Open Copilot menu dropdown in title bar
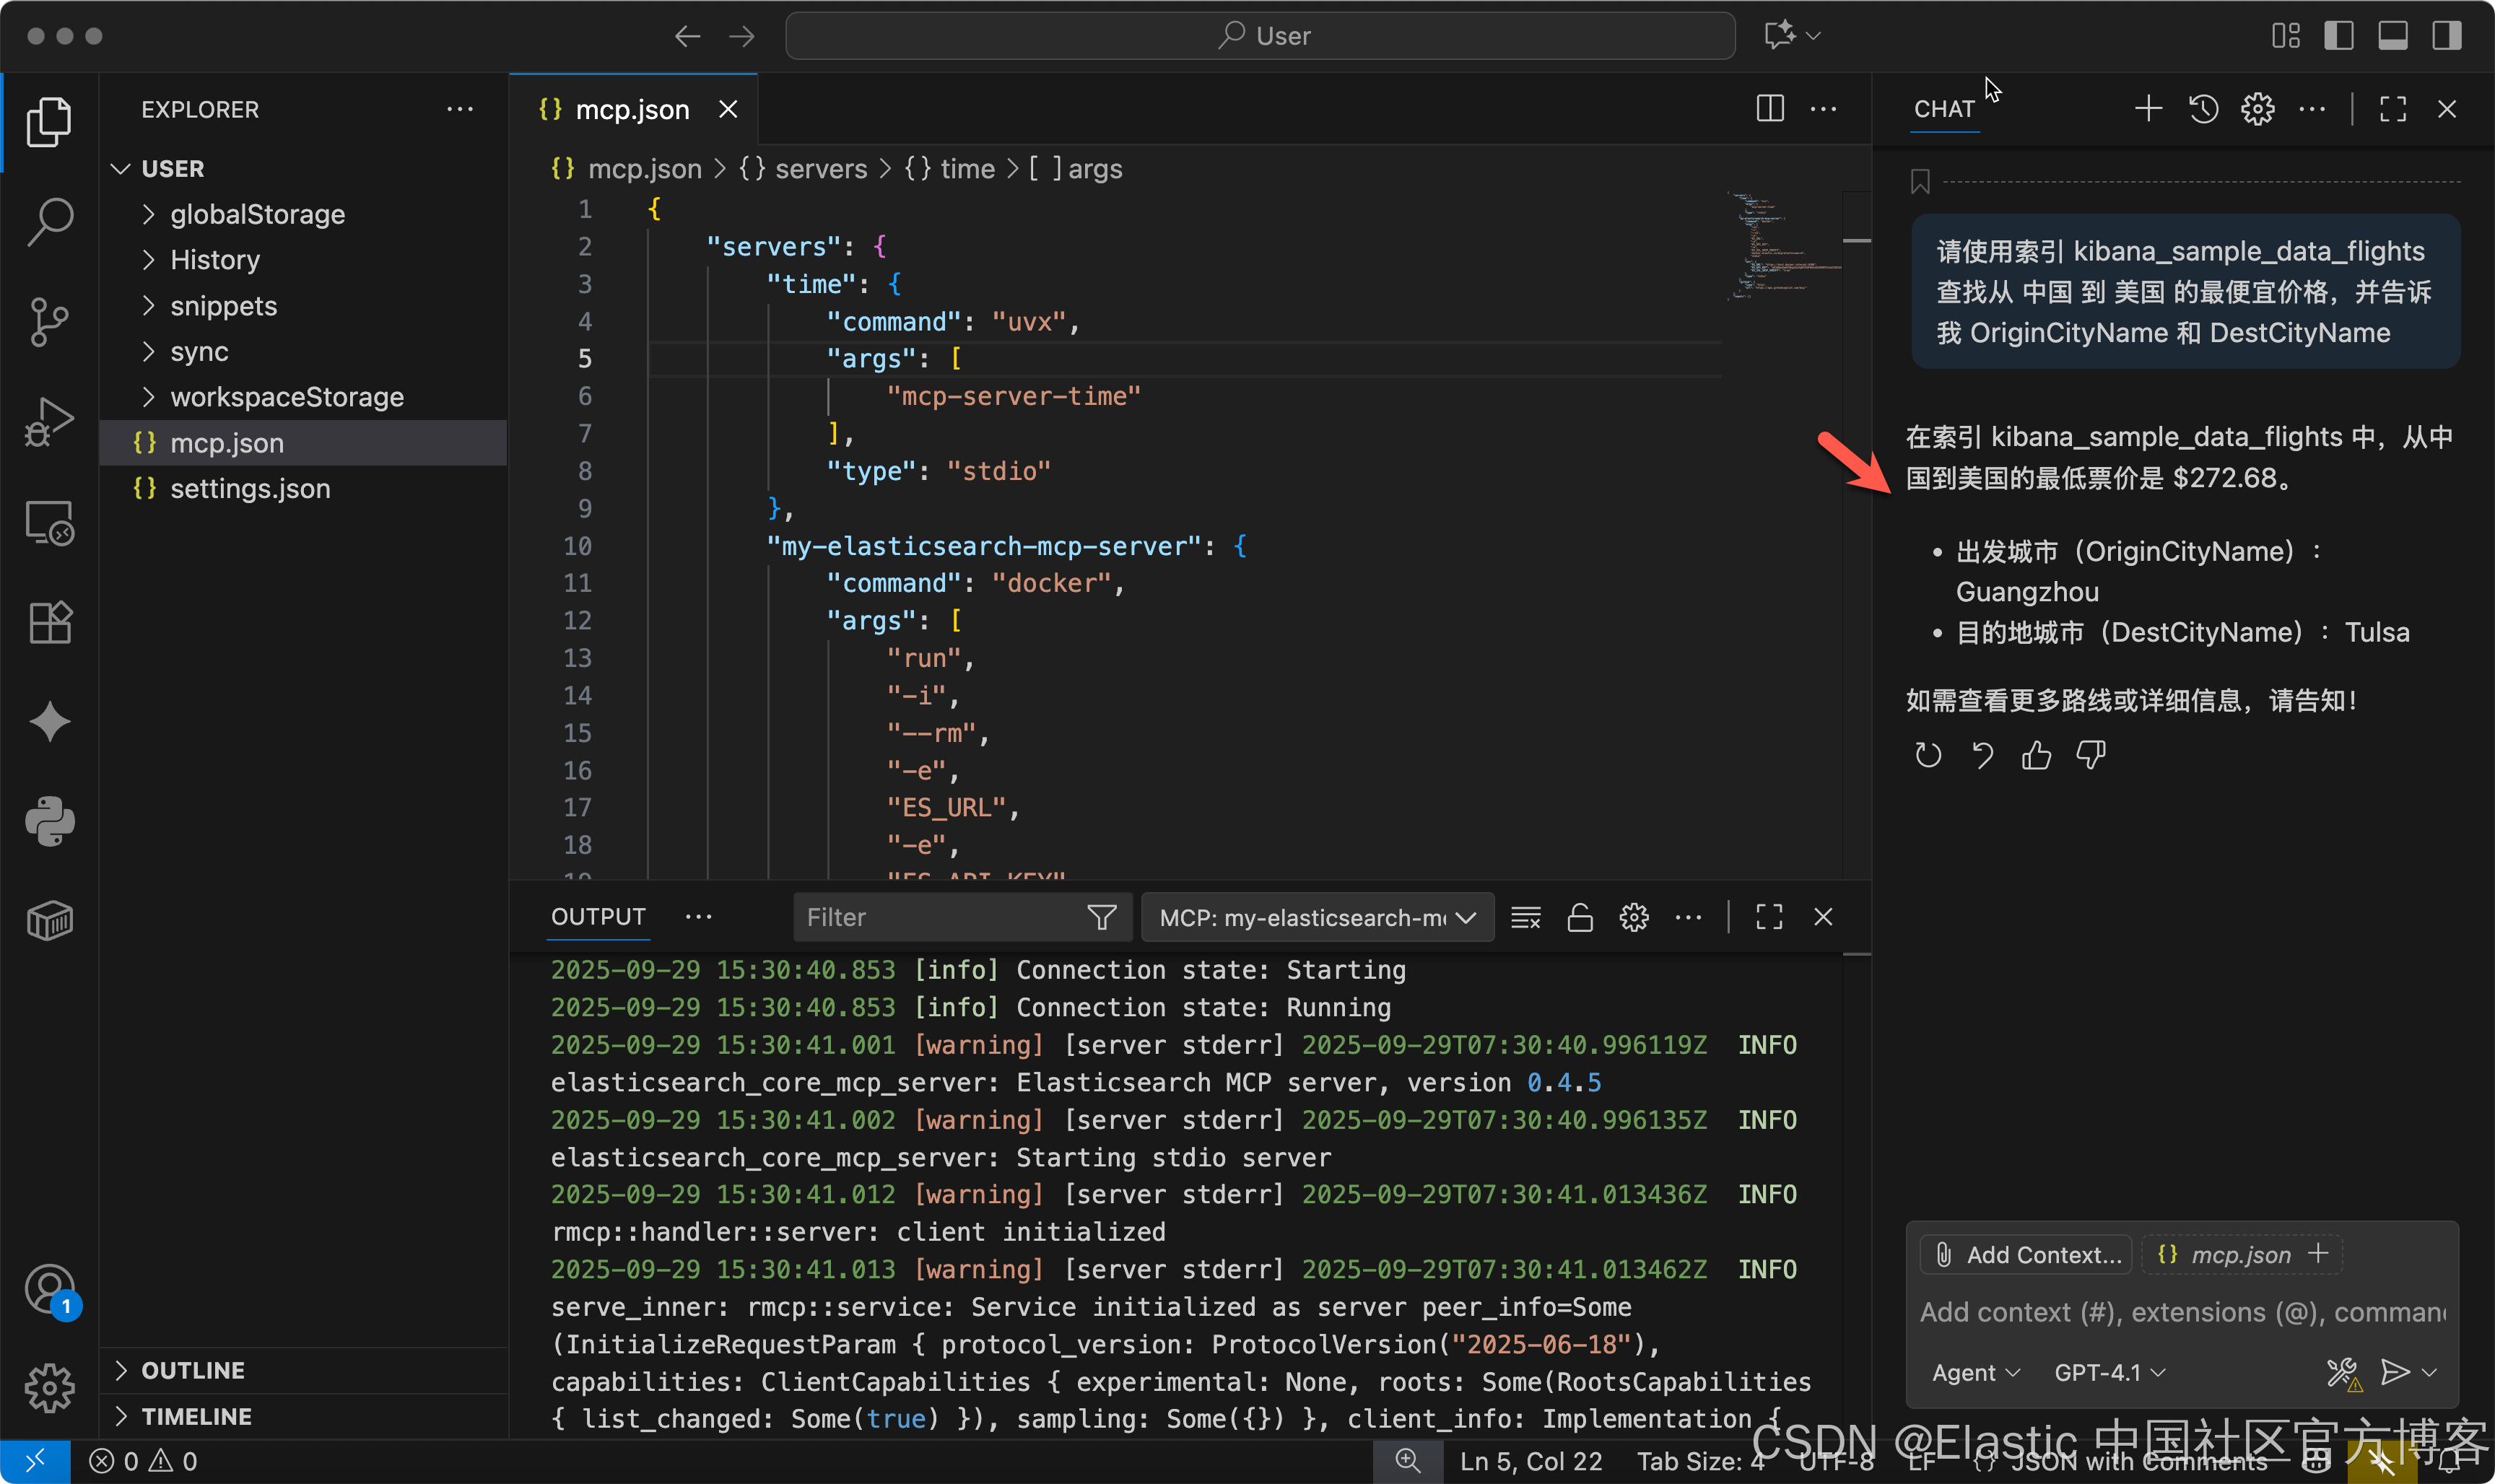 [1814, 36]
